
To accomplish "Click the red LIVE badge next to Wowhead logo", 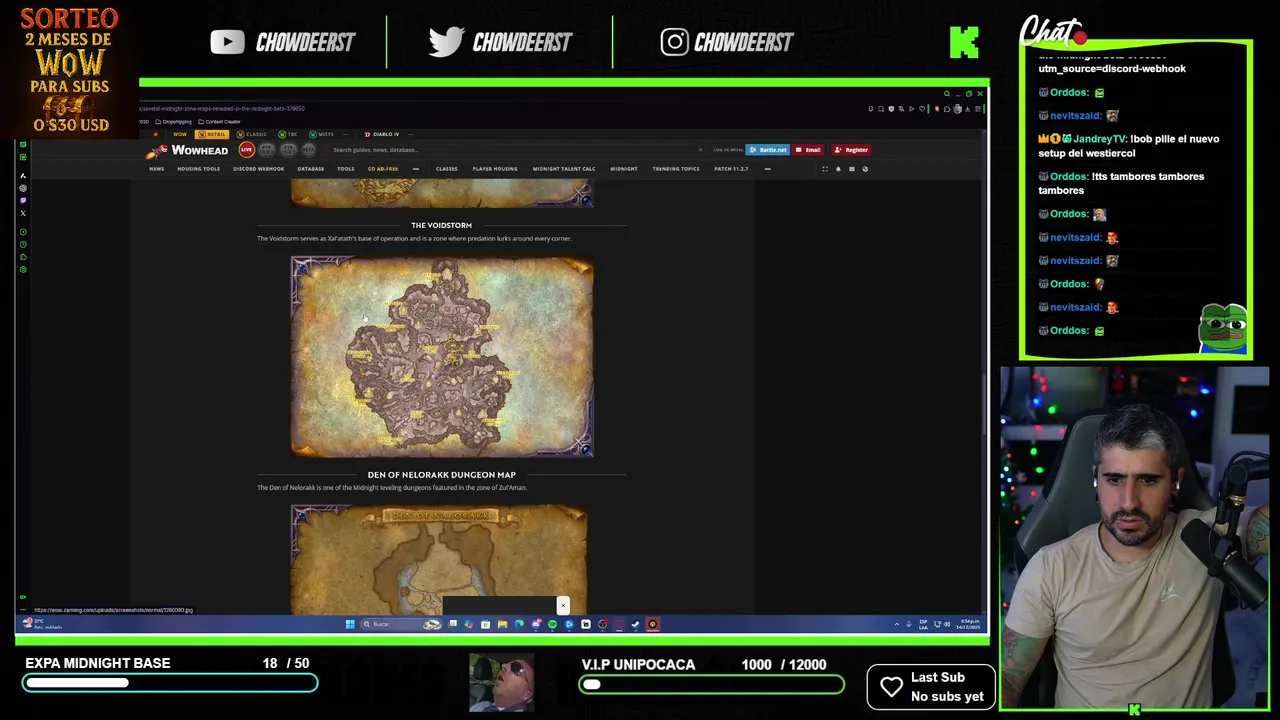I will (246, 150).
